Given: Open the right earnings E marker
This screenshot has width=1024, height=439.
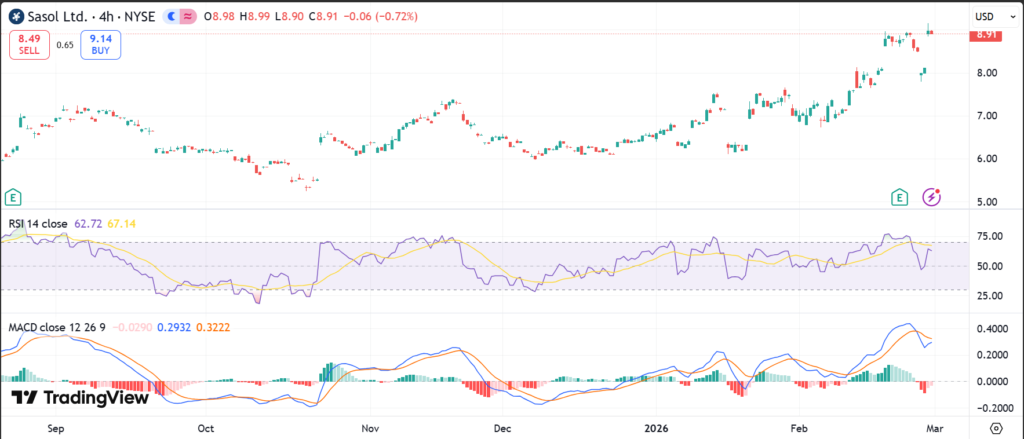Looking at the screenshot, I should coord(901,197).
